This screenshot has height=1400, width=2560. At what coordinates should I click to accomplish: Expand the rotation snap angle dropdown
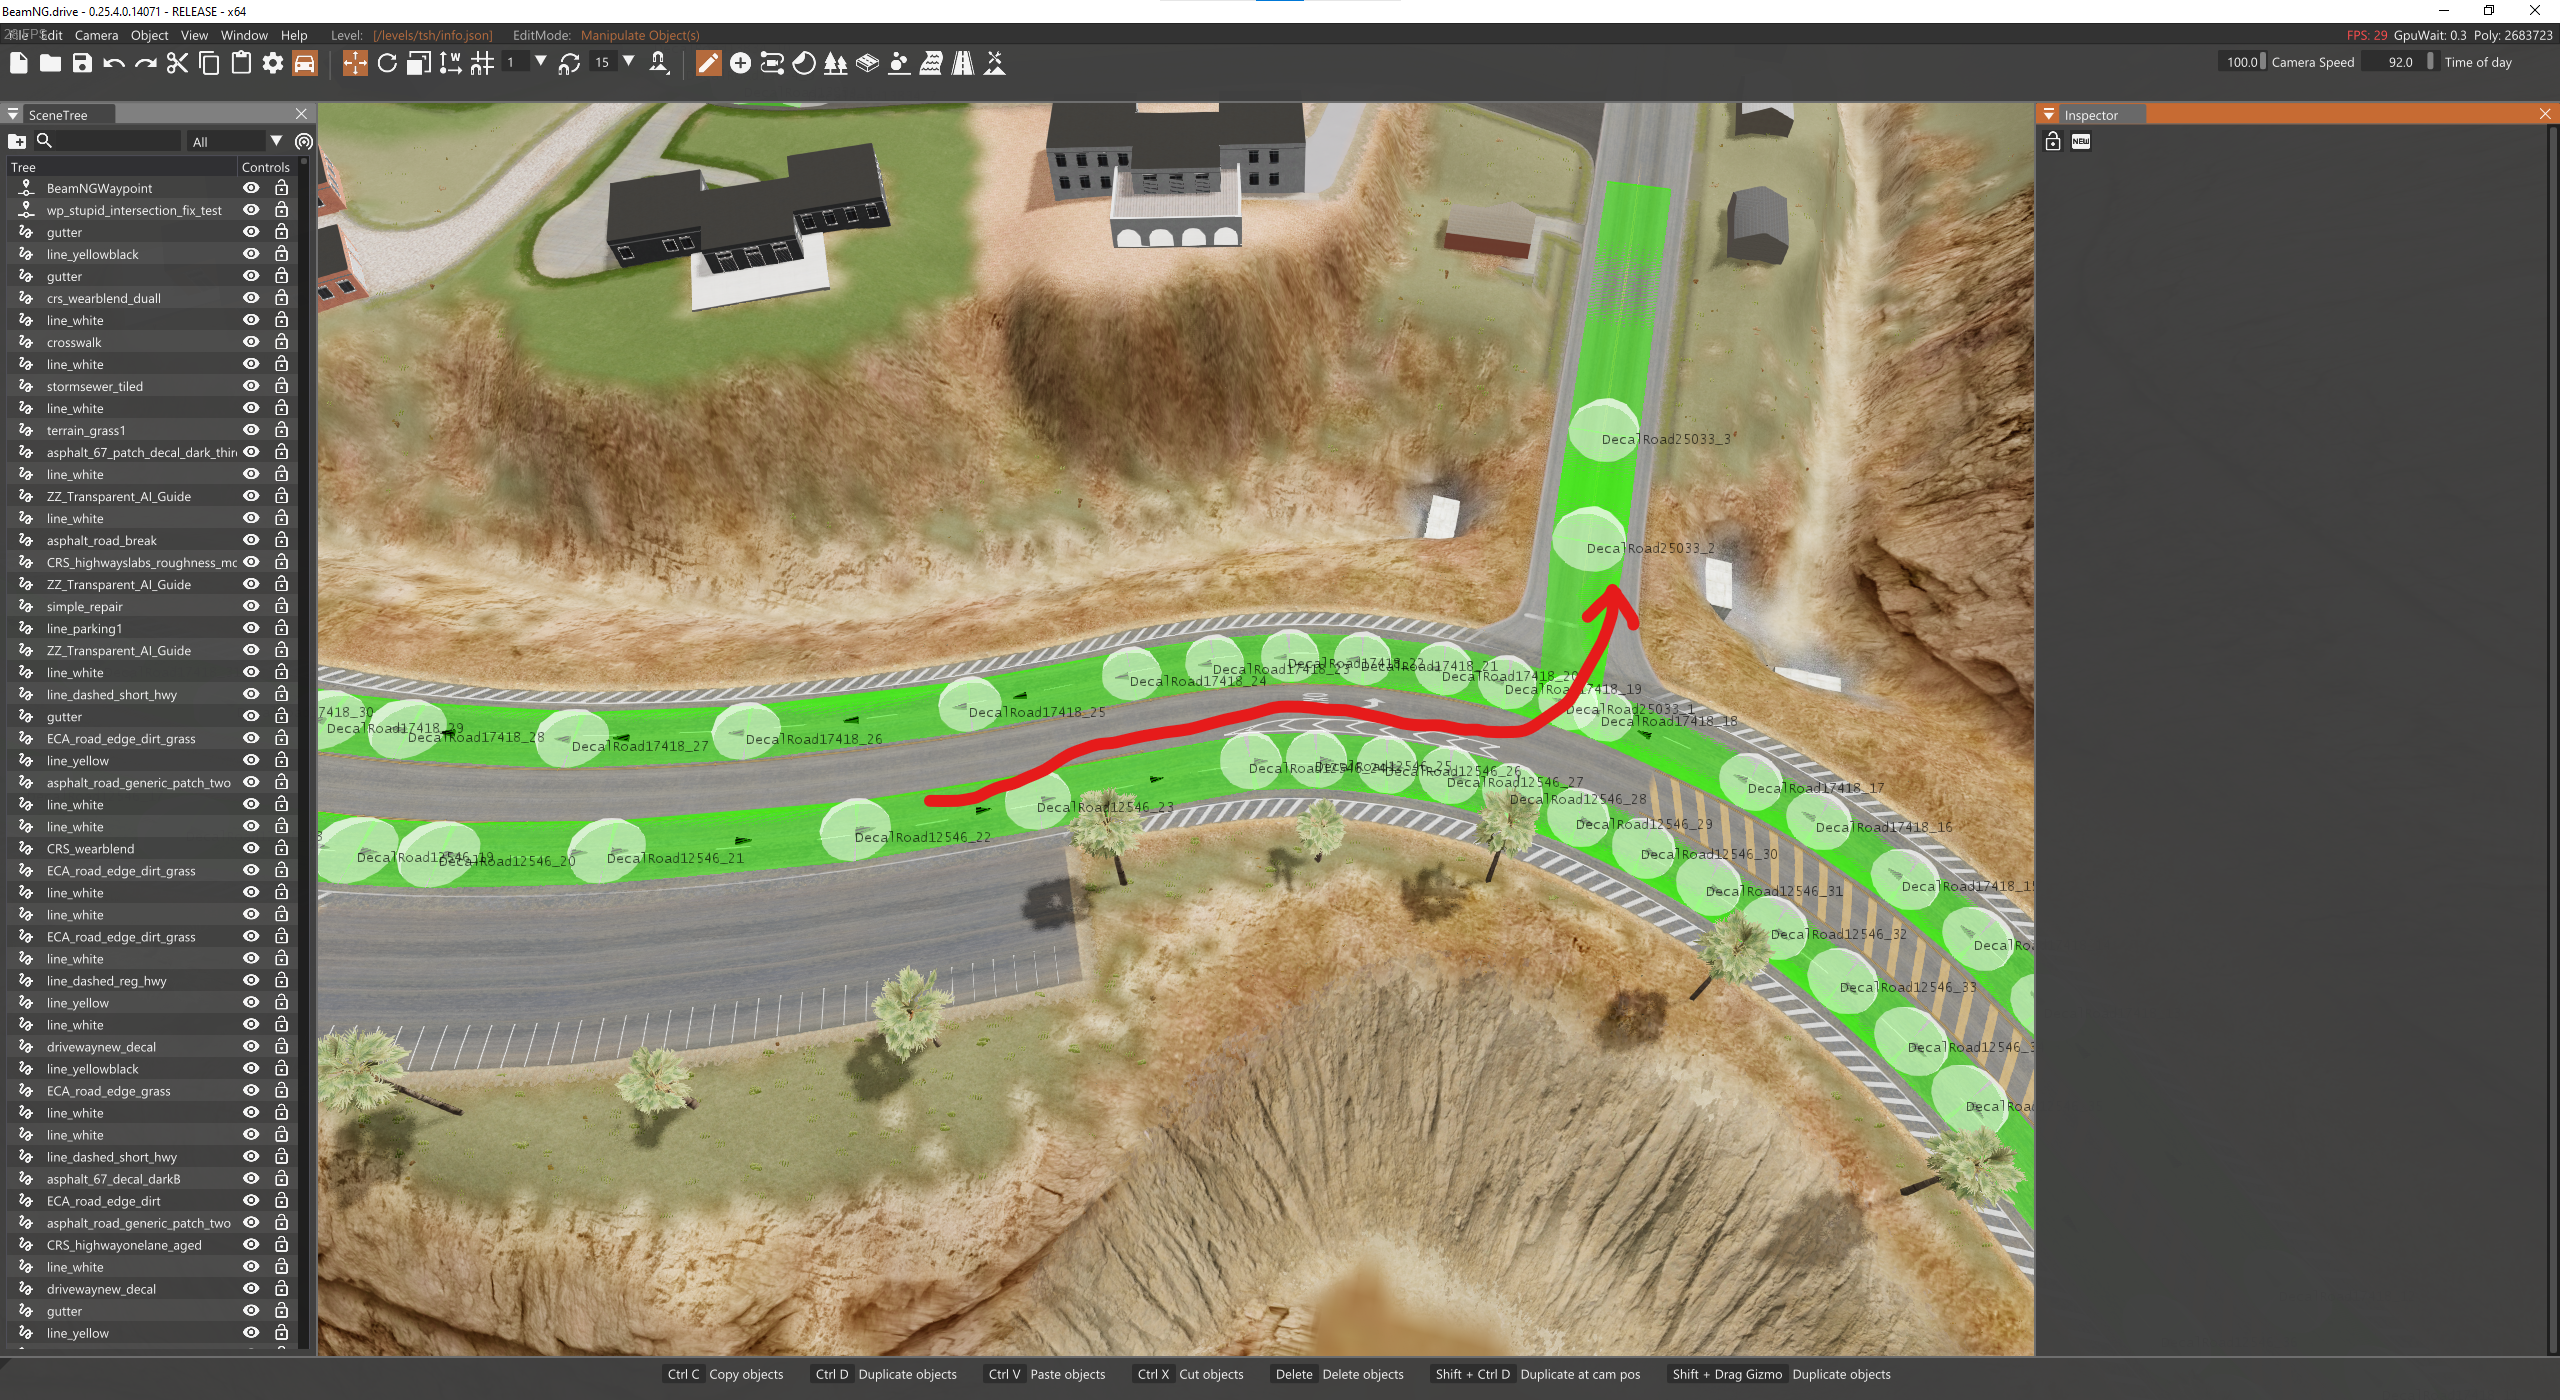(x=629, y=62)
